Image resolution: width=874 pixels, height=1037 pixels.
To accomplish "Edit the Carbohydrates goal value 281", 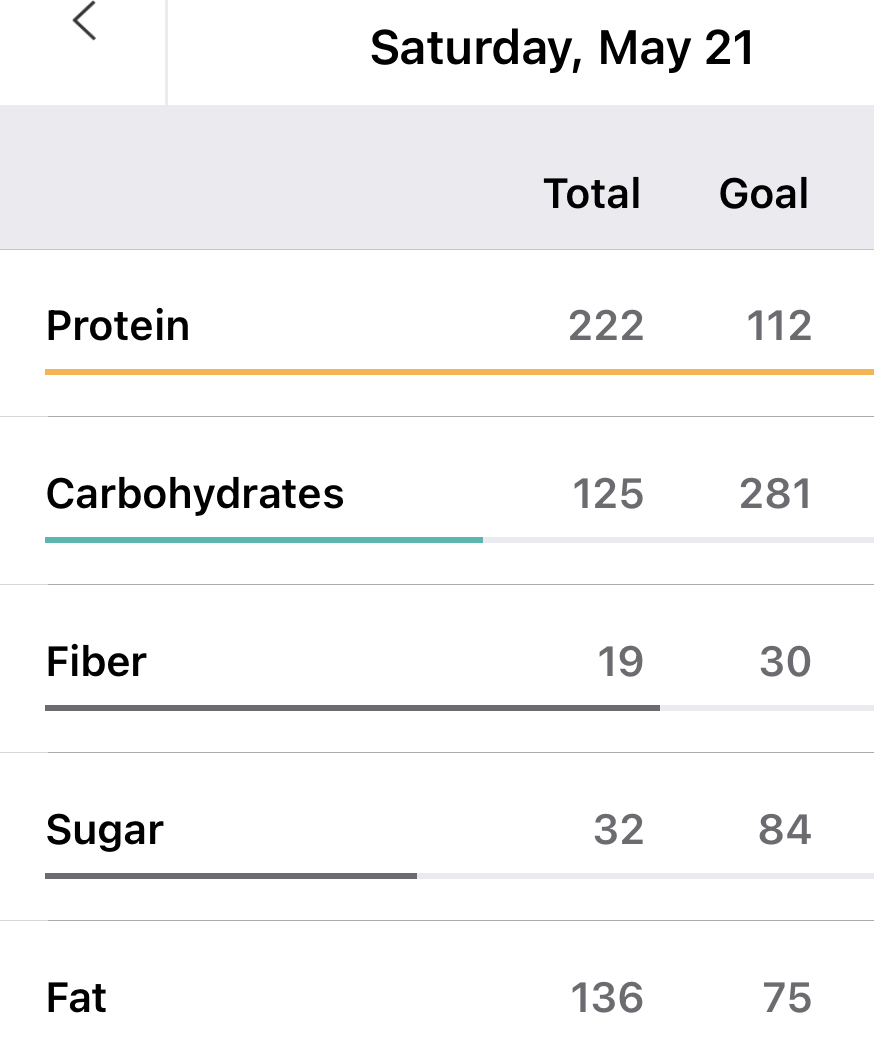I will [x=775, y=494].
